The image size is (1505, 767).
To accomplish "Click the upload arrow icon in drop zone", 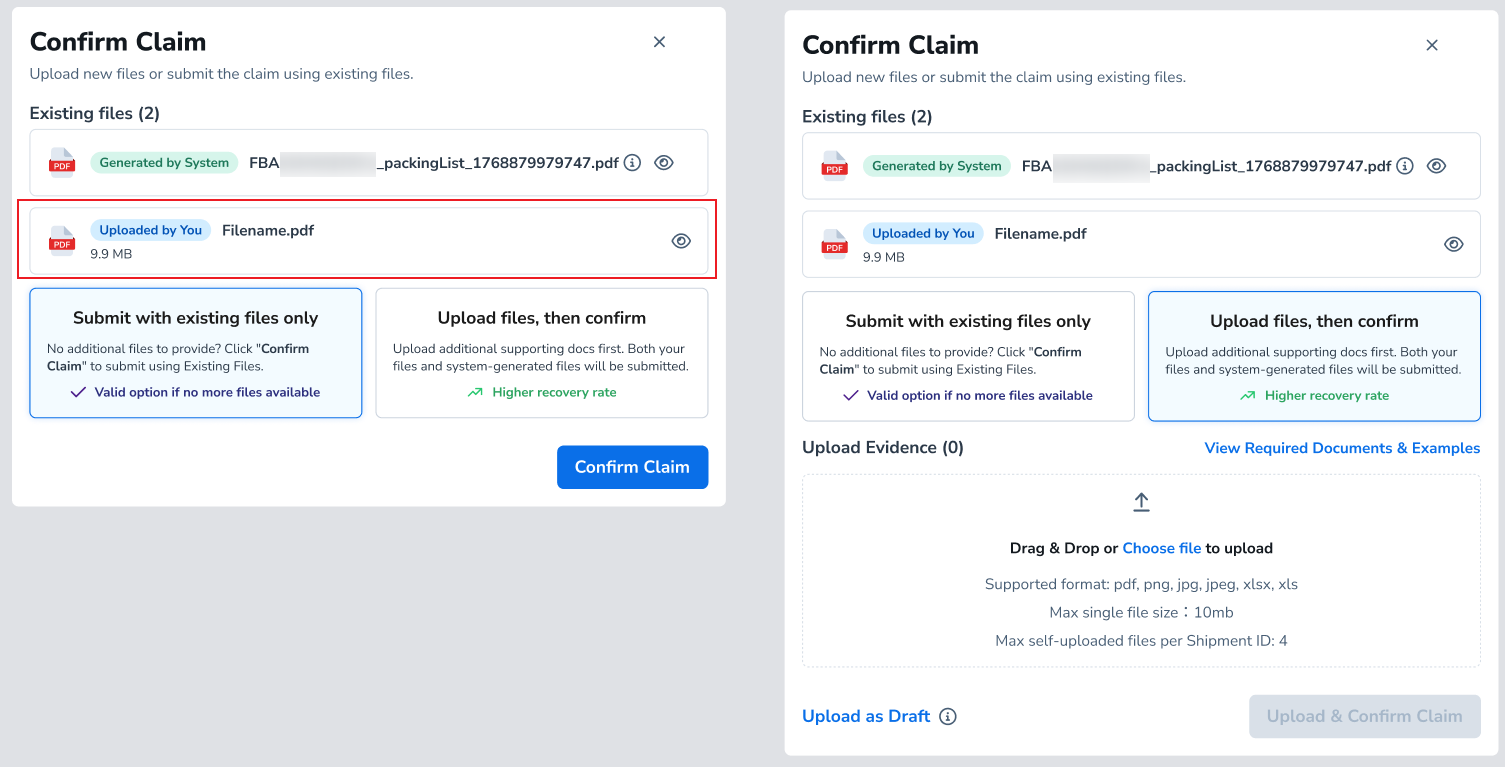I will [x=1141, y=502].
